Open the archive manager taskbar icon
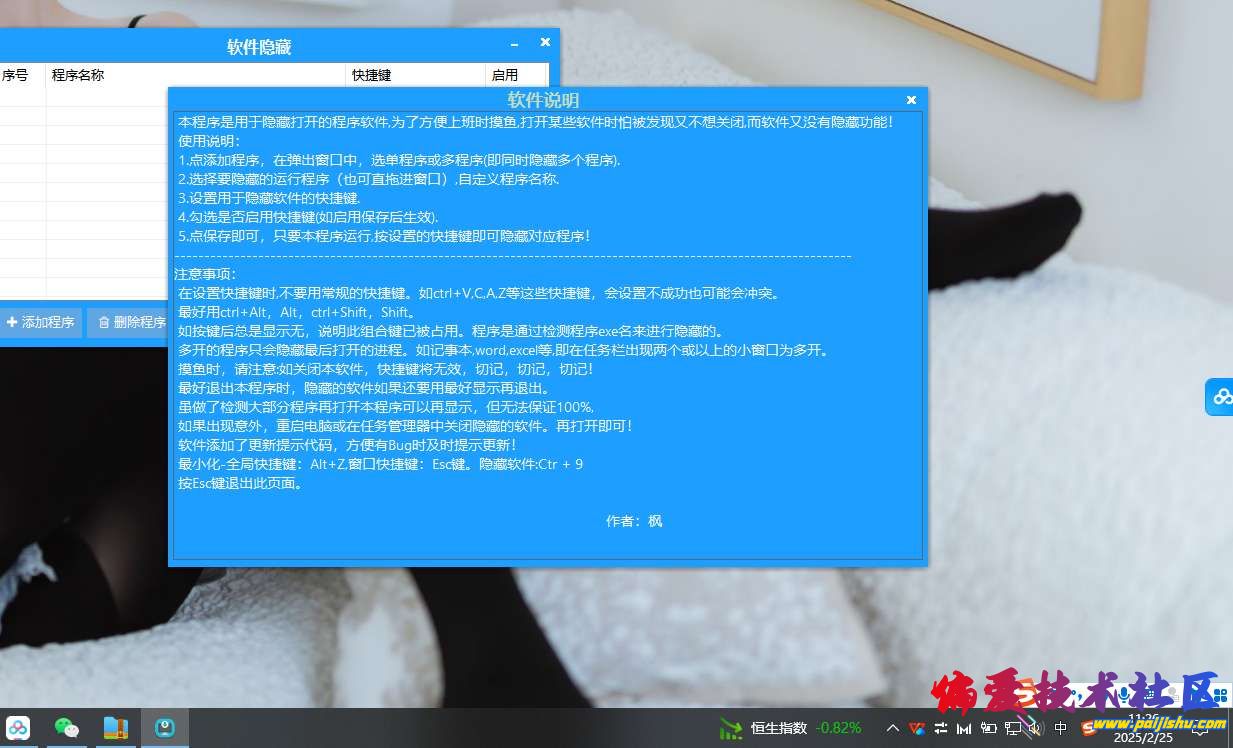 click(116, 728)
